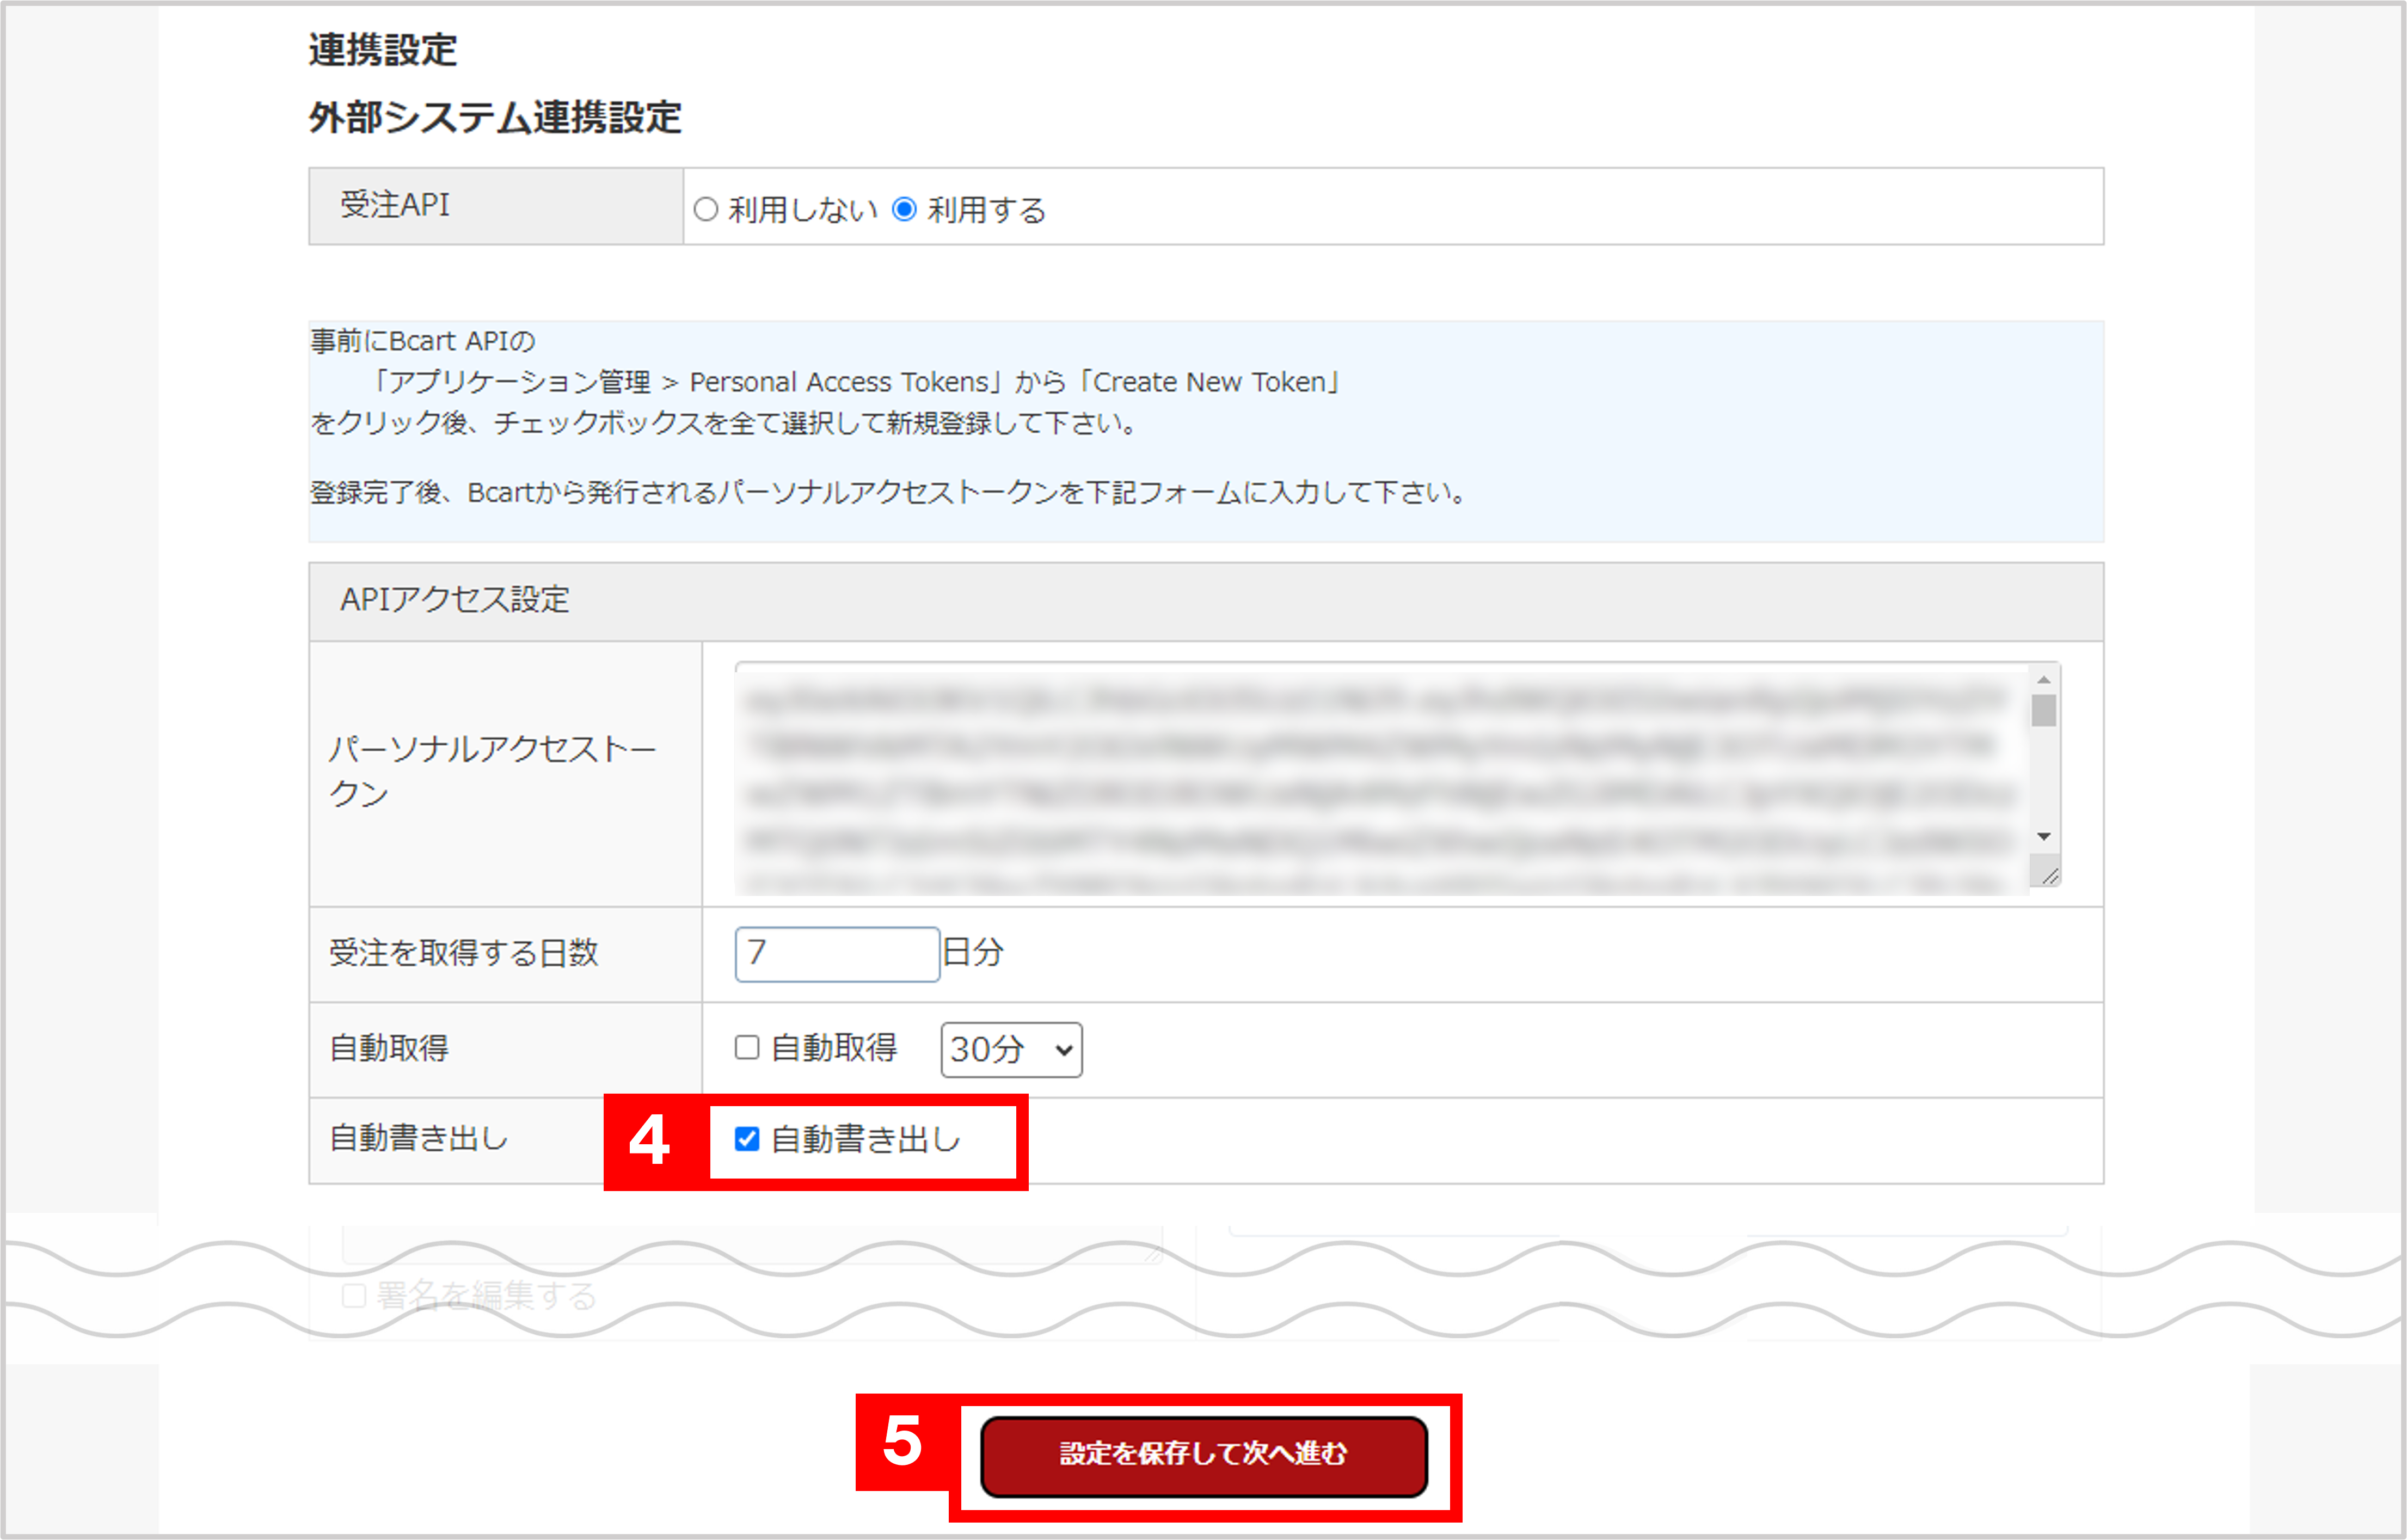This screenshot has height=1540, width=2407.
Task: Click the red step badge 4
Action: click(x=651, y=1139)
